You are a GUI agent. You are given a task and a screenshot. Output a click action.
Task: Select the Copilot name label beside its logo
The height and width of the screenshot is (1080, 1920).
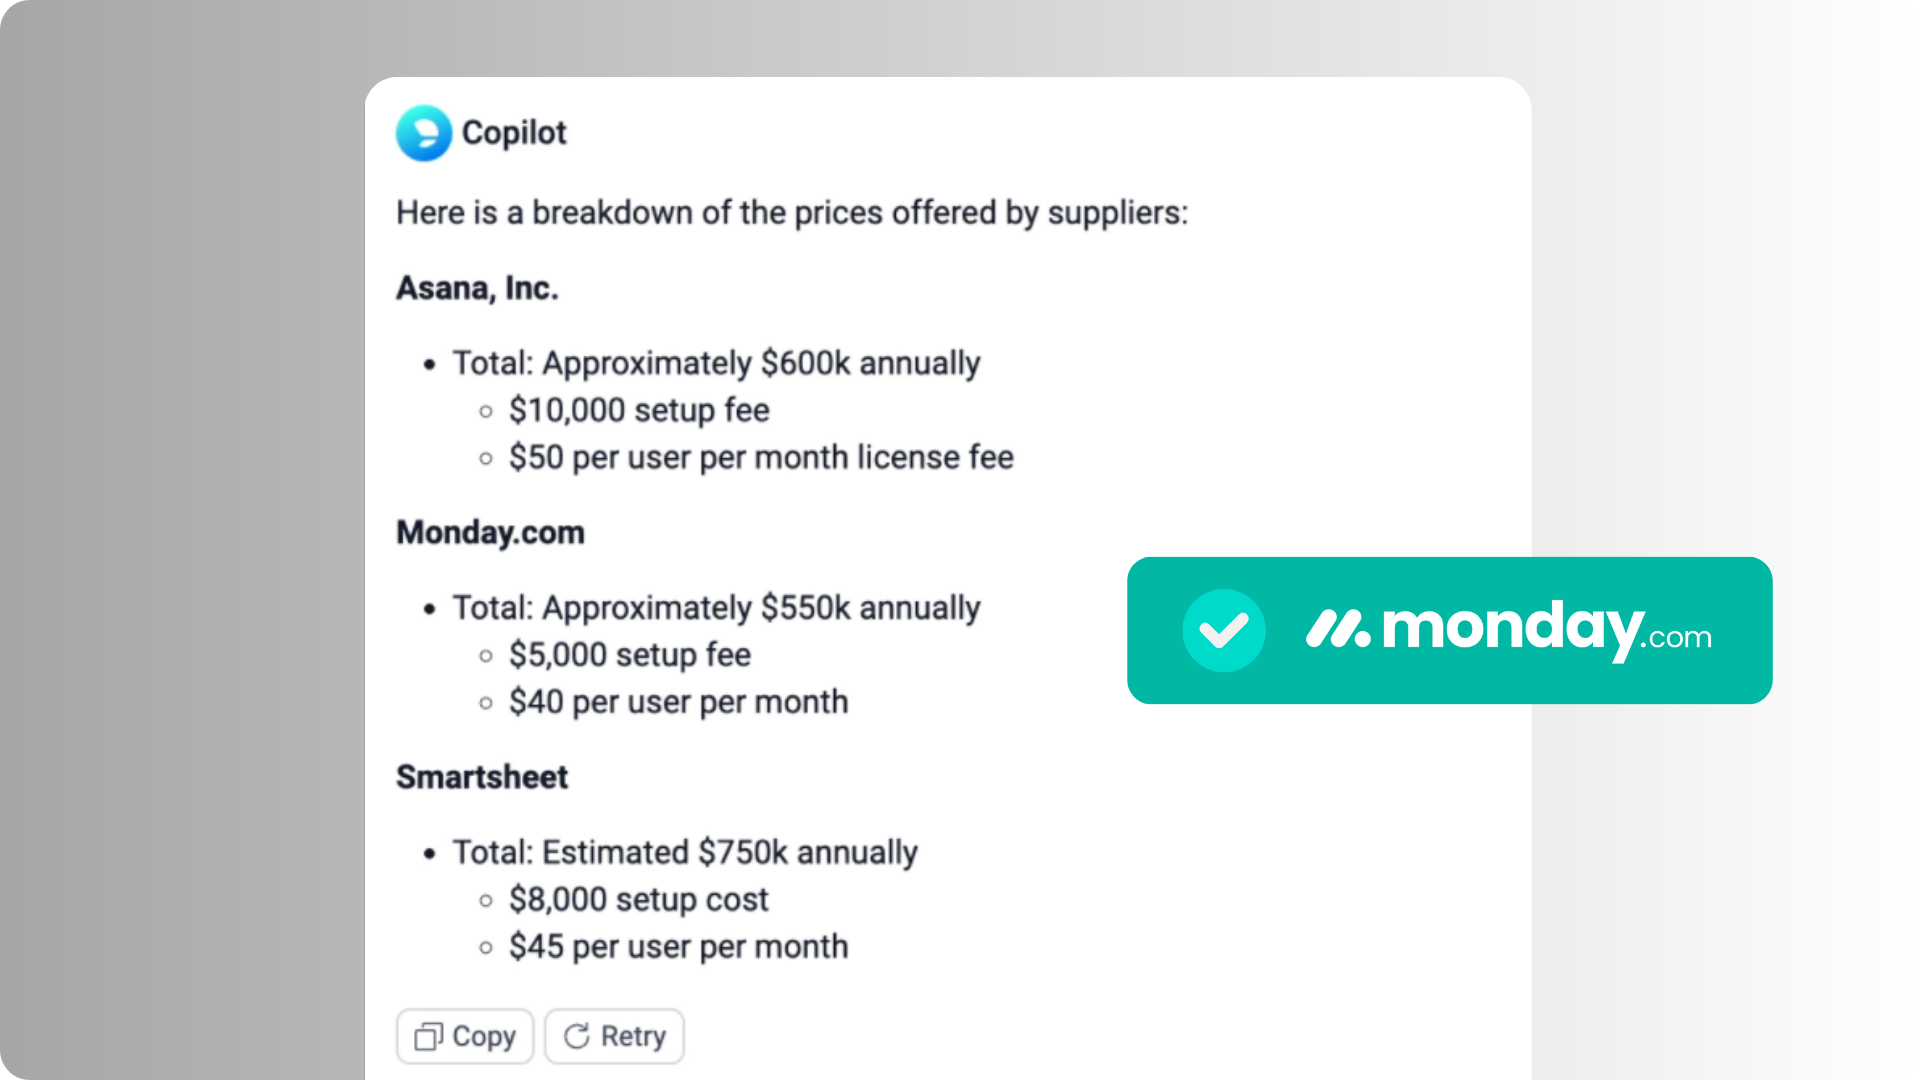(513, 132)
